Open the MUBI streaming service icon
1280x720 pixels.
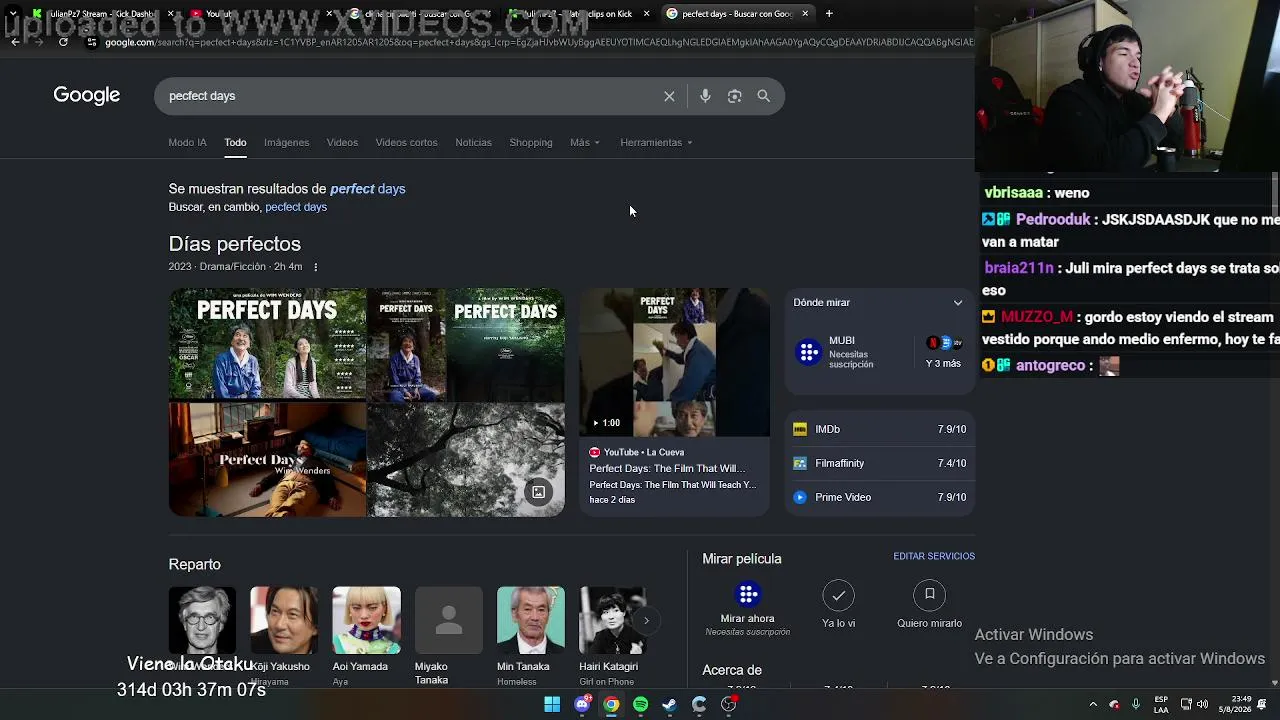tap(808, 352)
